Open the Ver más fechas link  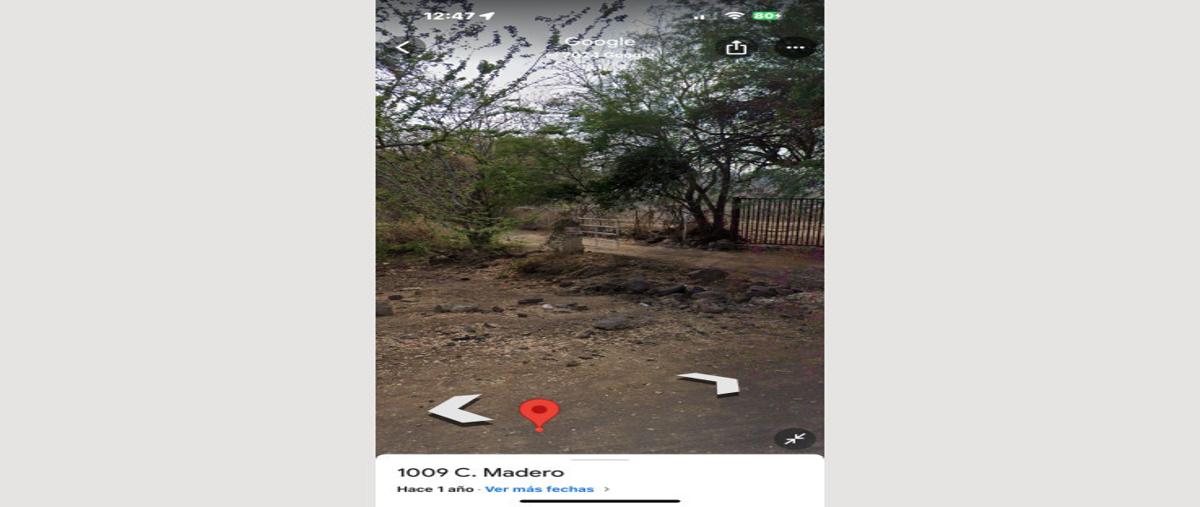click(x=539, y=489)
